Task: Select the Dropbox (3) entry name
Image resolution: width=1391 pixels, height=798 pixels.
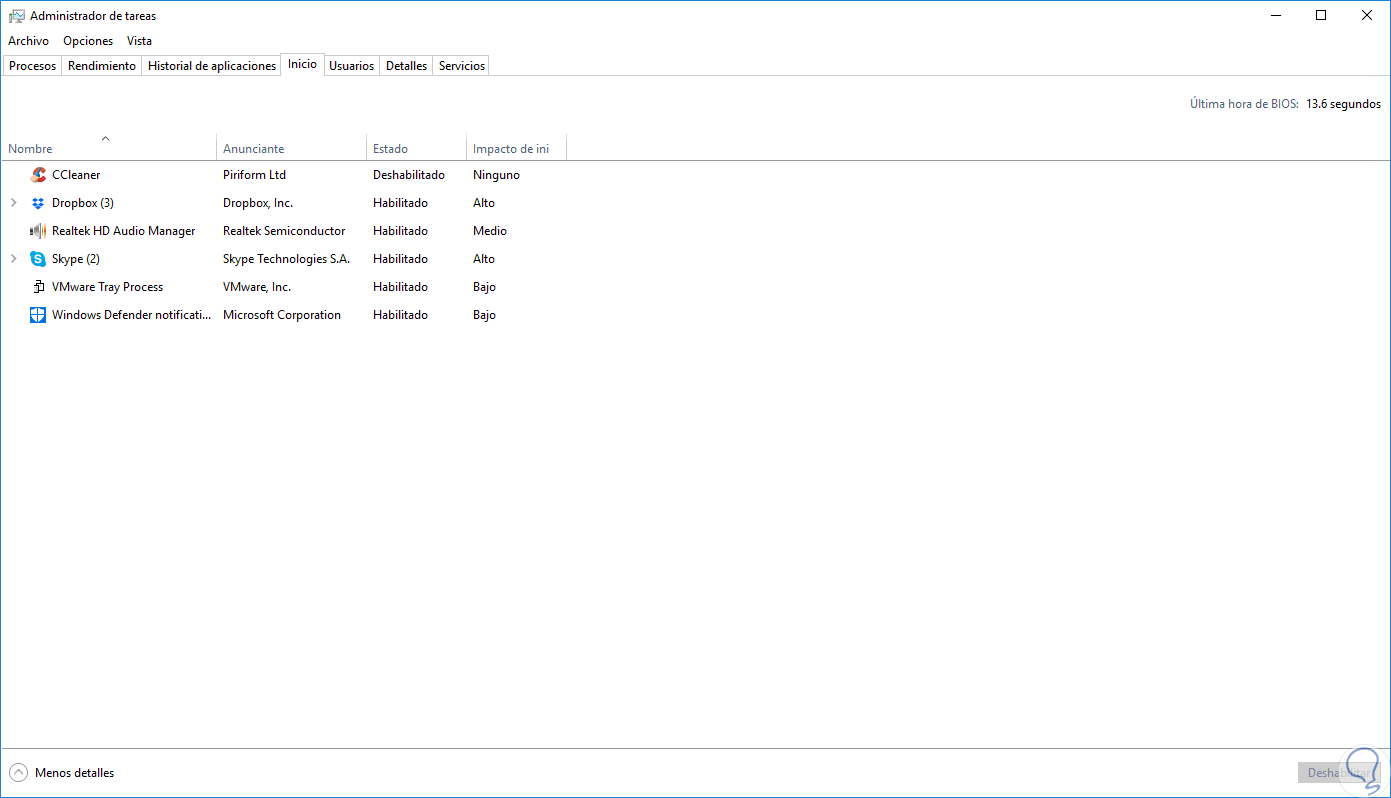Action: click(83, 203)
